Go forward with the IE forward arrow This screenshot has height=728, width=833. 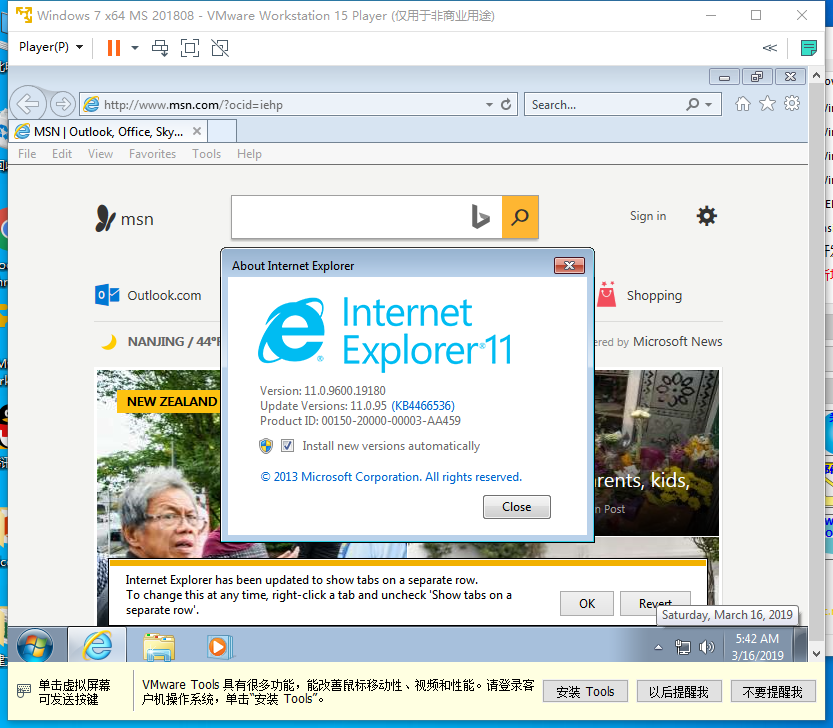coord(63,104)
